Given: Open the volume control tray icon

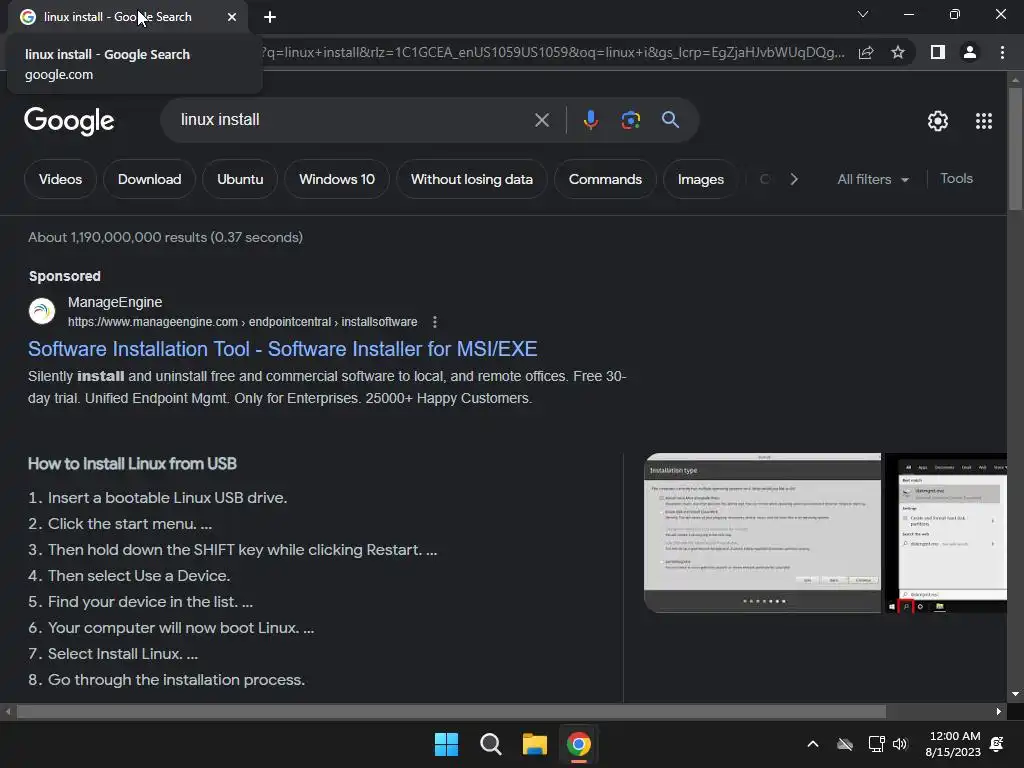Looking at the screenshot, I should point(900,744).
